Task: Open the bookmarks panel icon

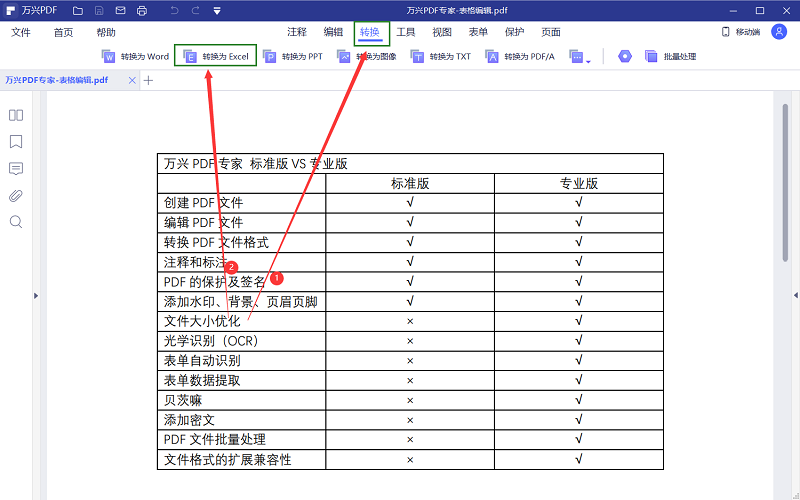Action: point(16,142)
